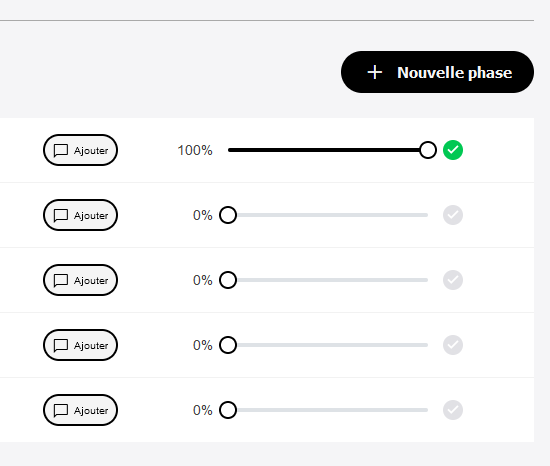Toggle the green completed checkmark

pos(453,150)
